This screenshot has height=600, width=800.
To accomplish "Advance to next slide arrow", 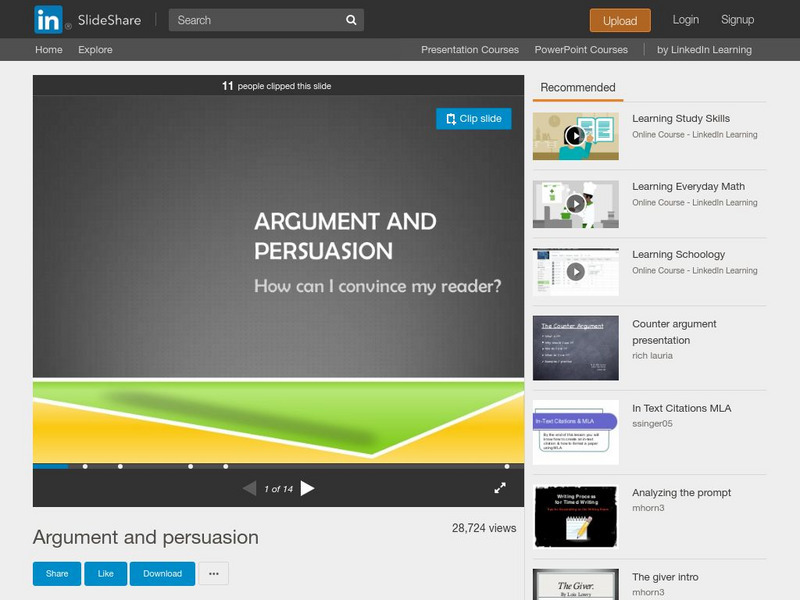I will coord(307,489).
